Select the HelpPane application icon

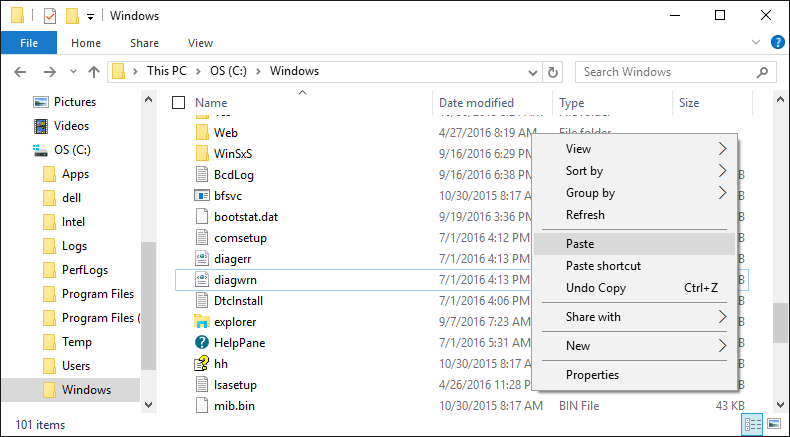(202, 343)
